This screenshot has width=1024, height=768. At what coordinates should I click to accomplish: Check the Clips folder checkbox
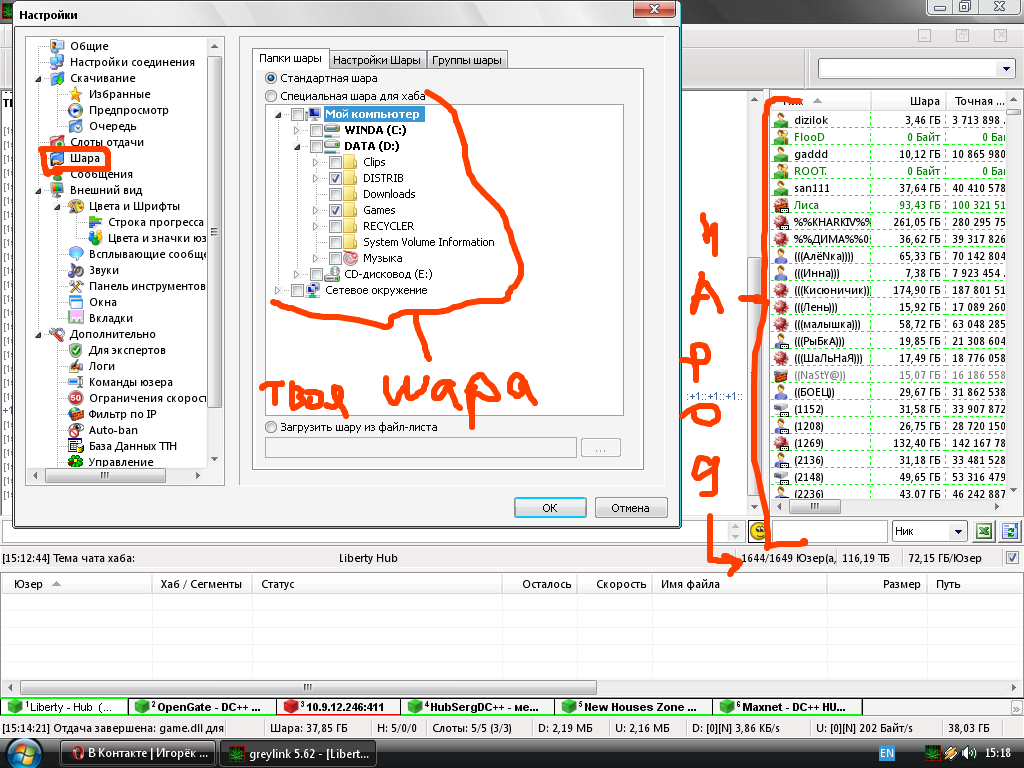[335, 162]
